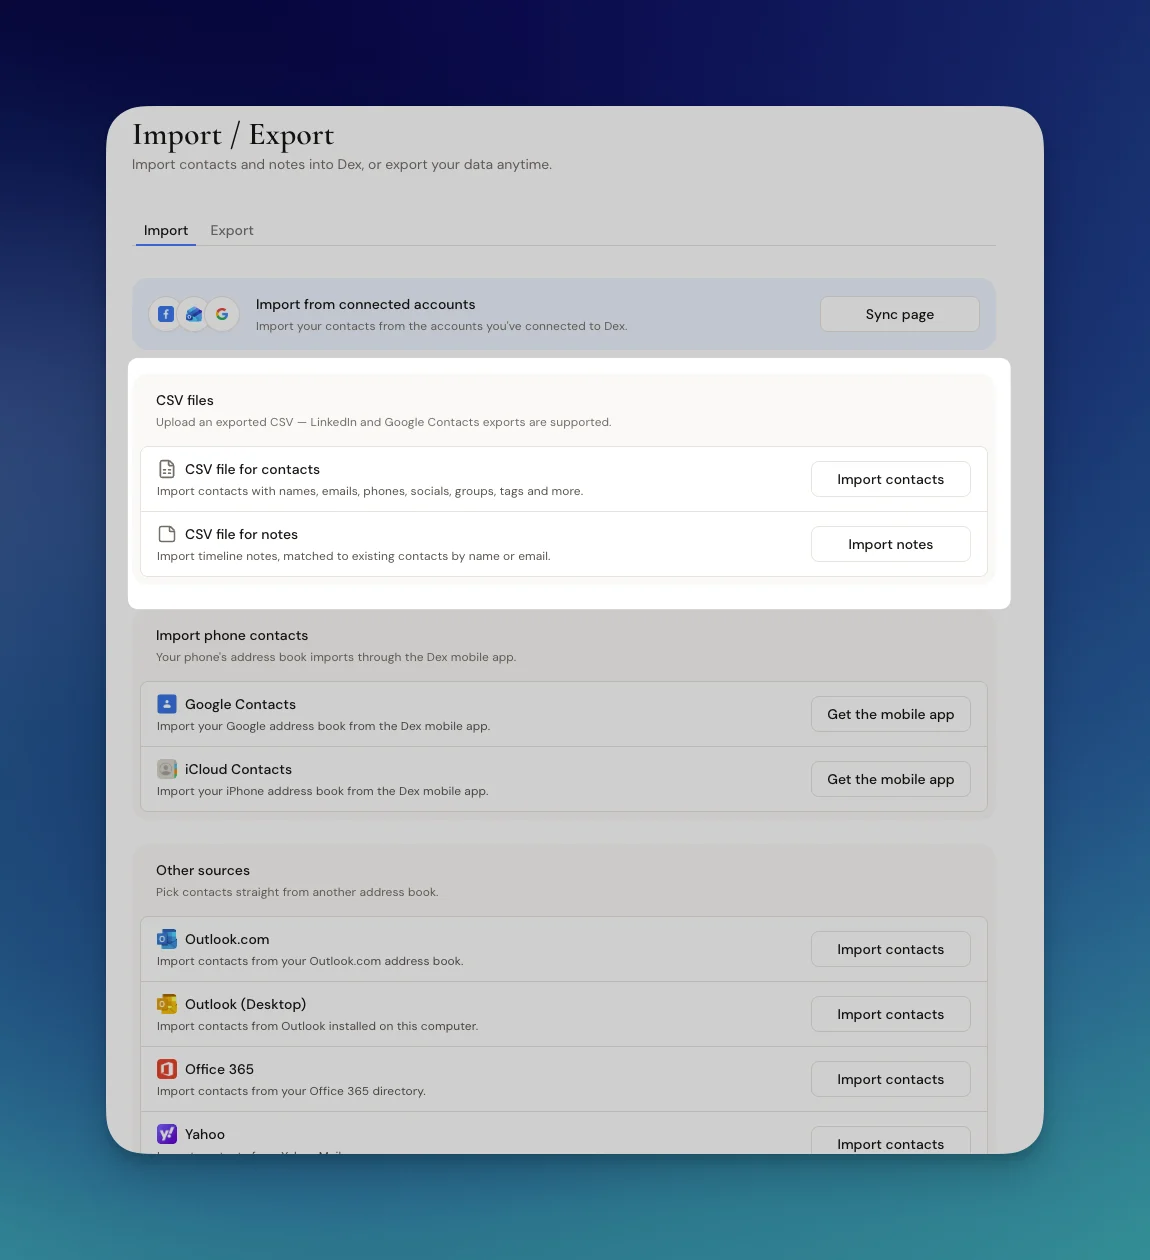The height and width of the screenshot is (1260, 1150).
Task: Click the Outlook.com icon
Action: point(167,939)
